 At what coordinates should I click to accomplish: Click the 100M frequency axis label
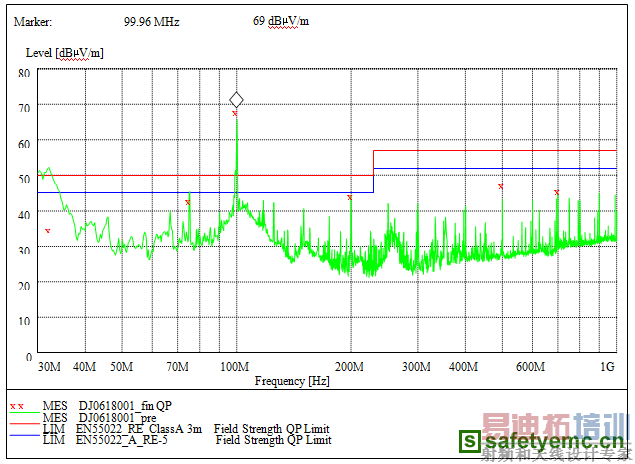click(x=234, y=367)
